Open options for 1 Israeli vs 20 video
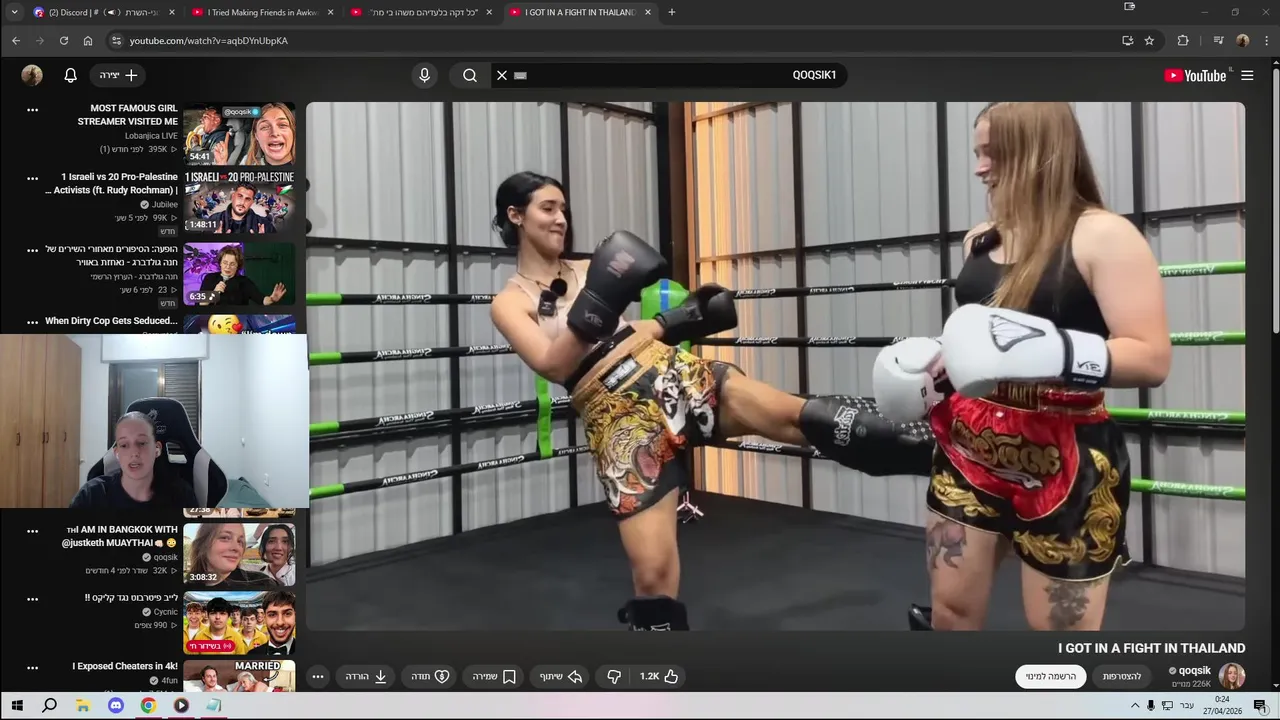 click(32, 179)
